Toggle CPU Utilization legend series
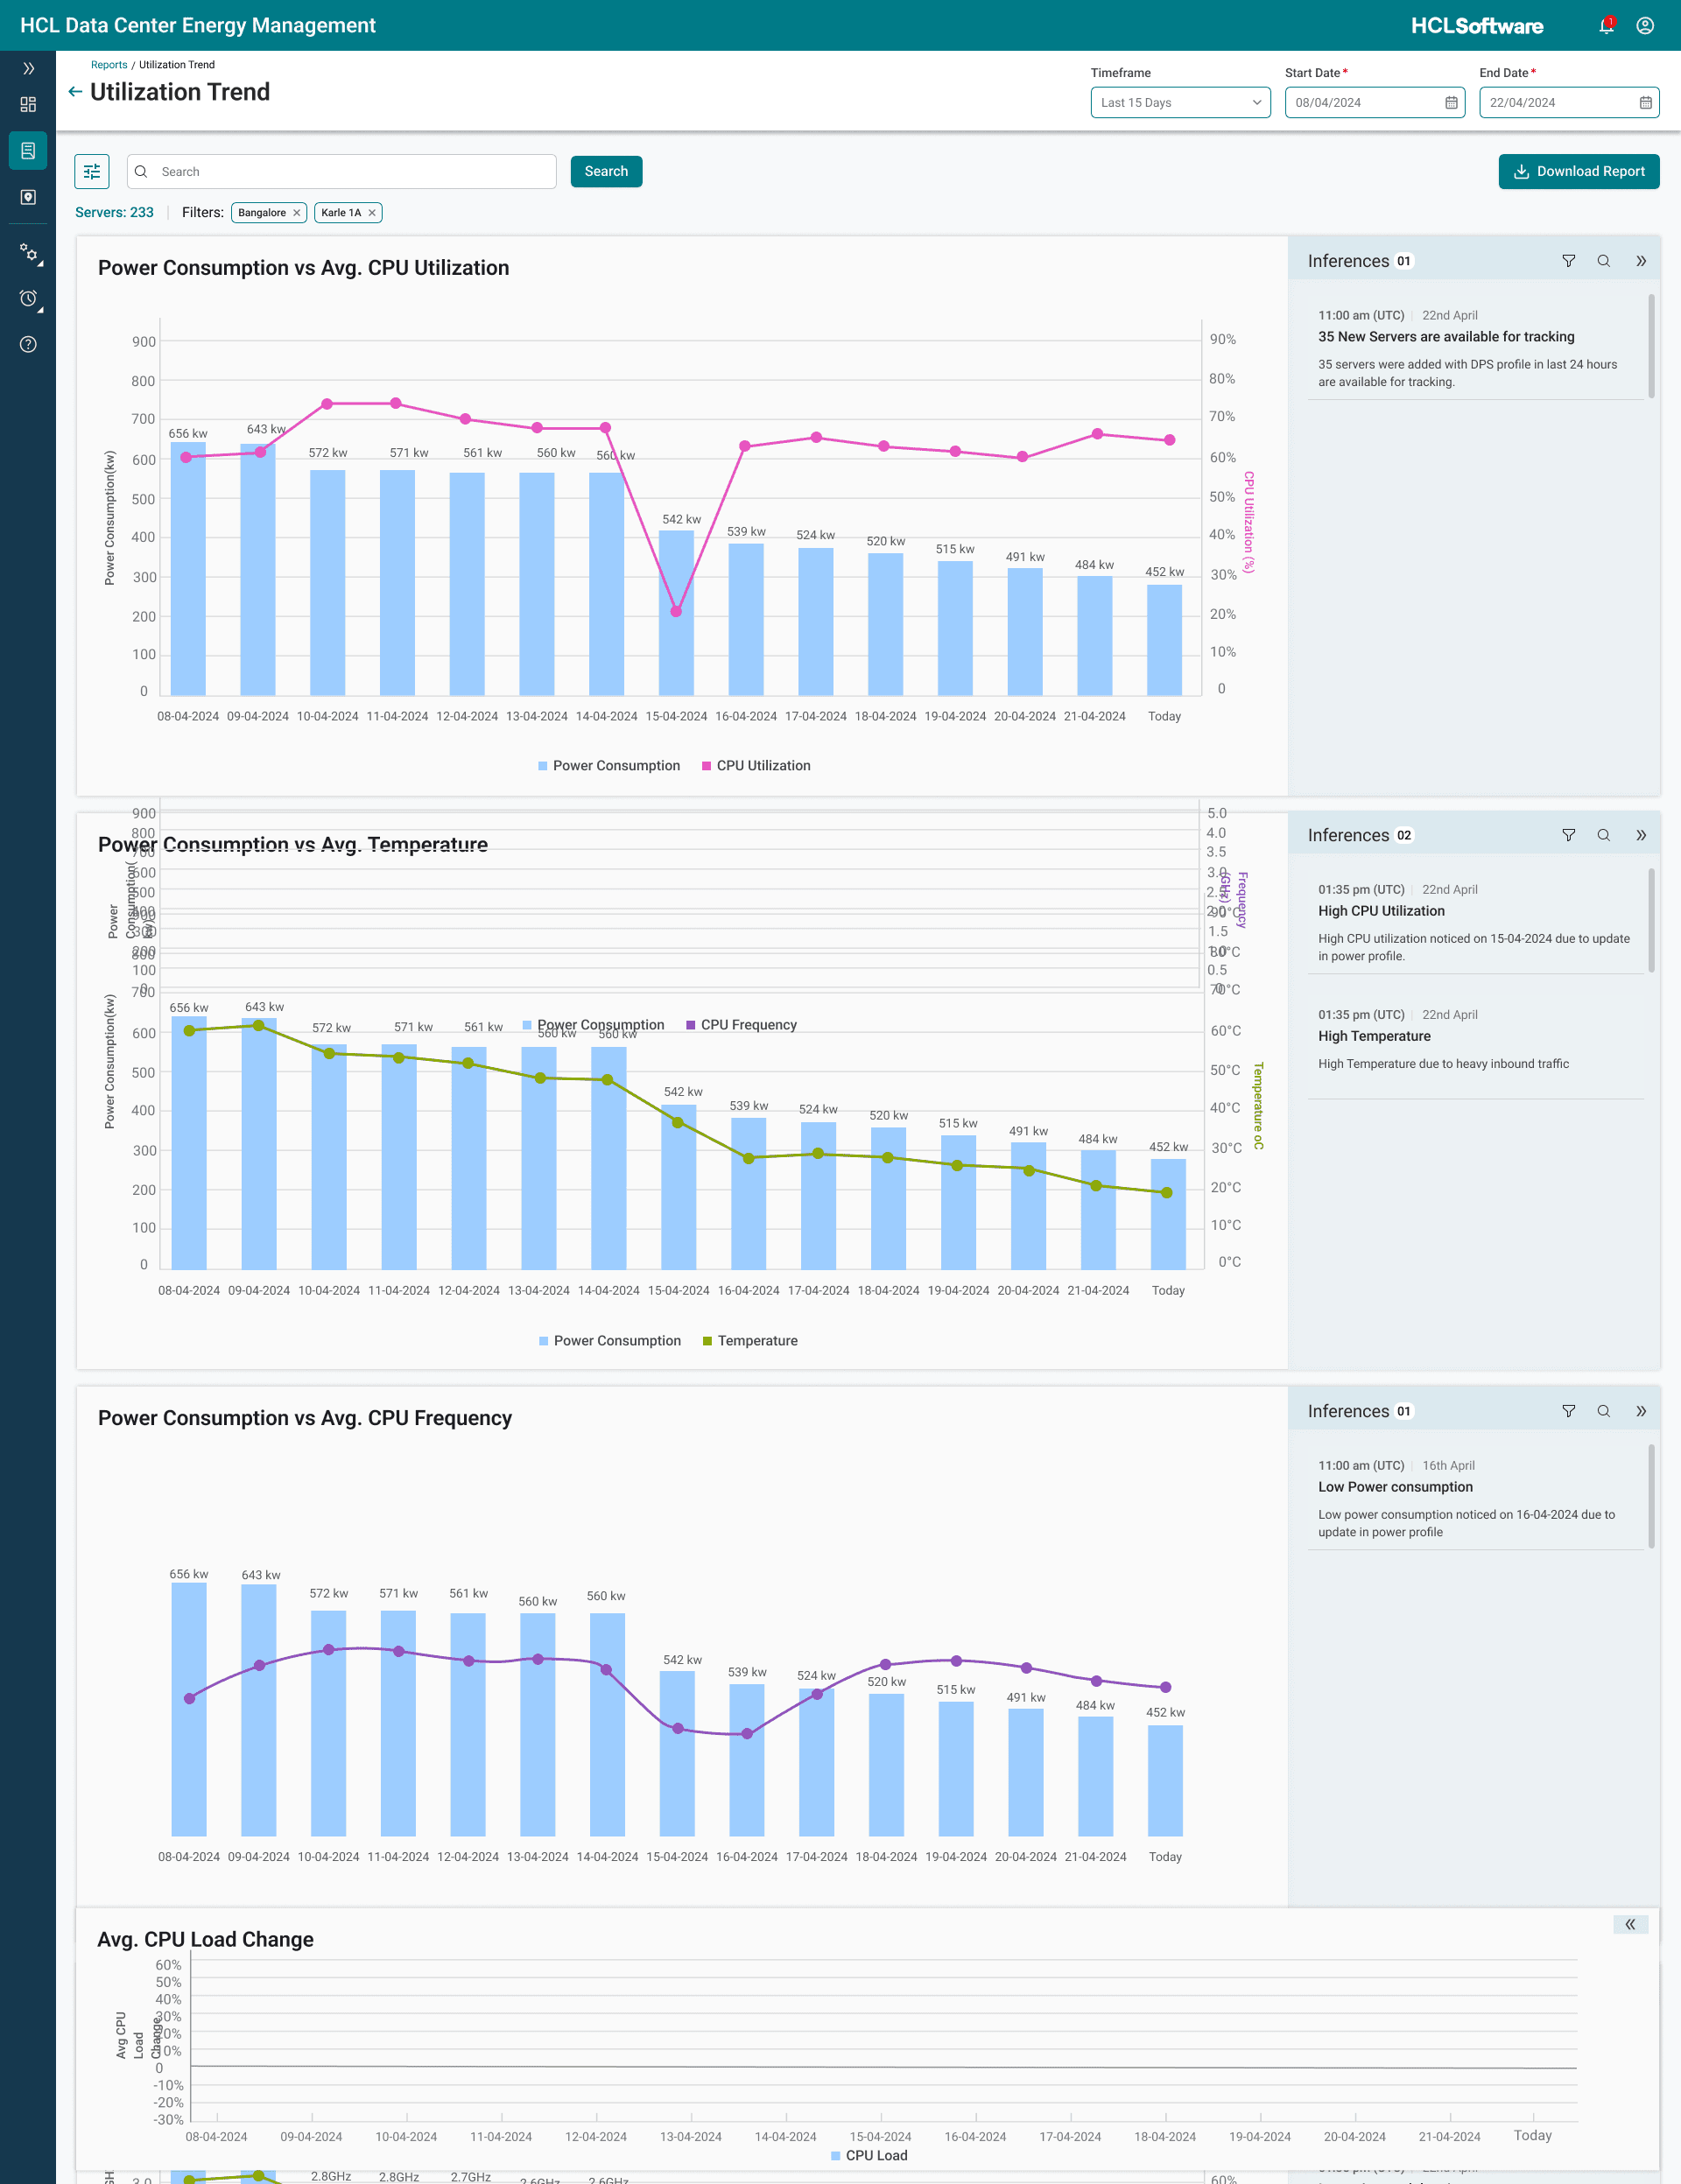The width and height of the screenshot is (1681, 2184). (x=756, y=766)
